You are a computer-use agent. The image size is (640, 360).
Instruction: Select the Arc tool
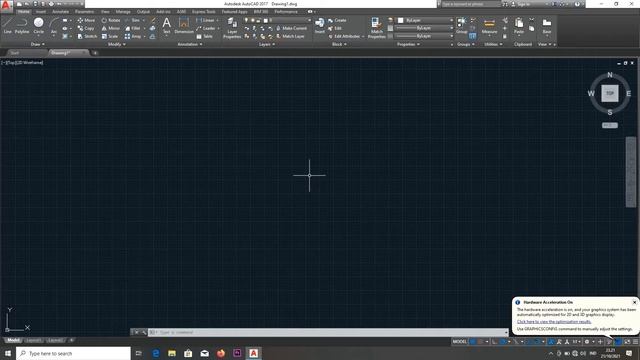[53, 25]
